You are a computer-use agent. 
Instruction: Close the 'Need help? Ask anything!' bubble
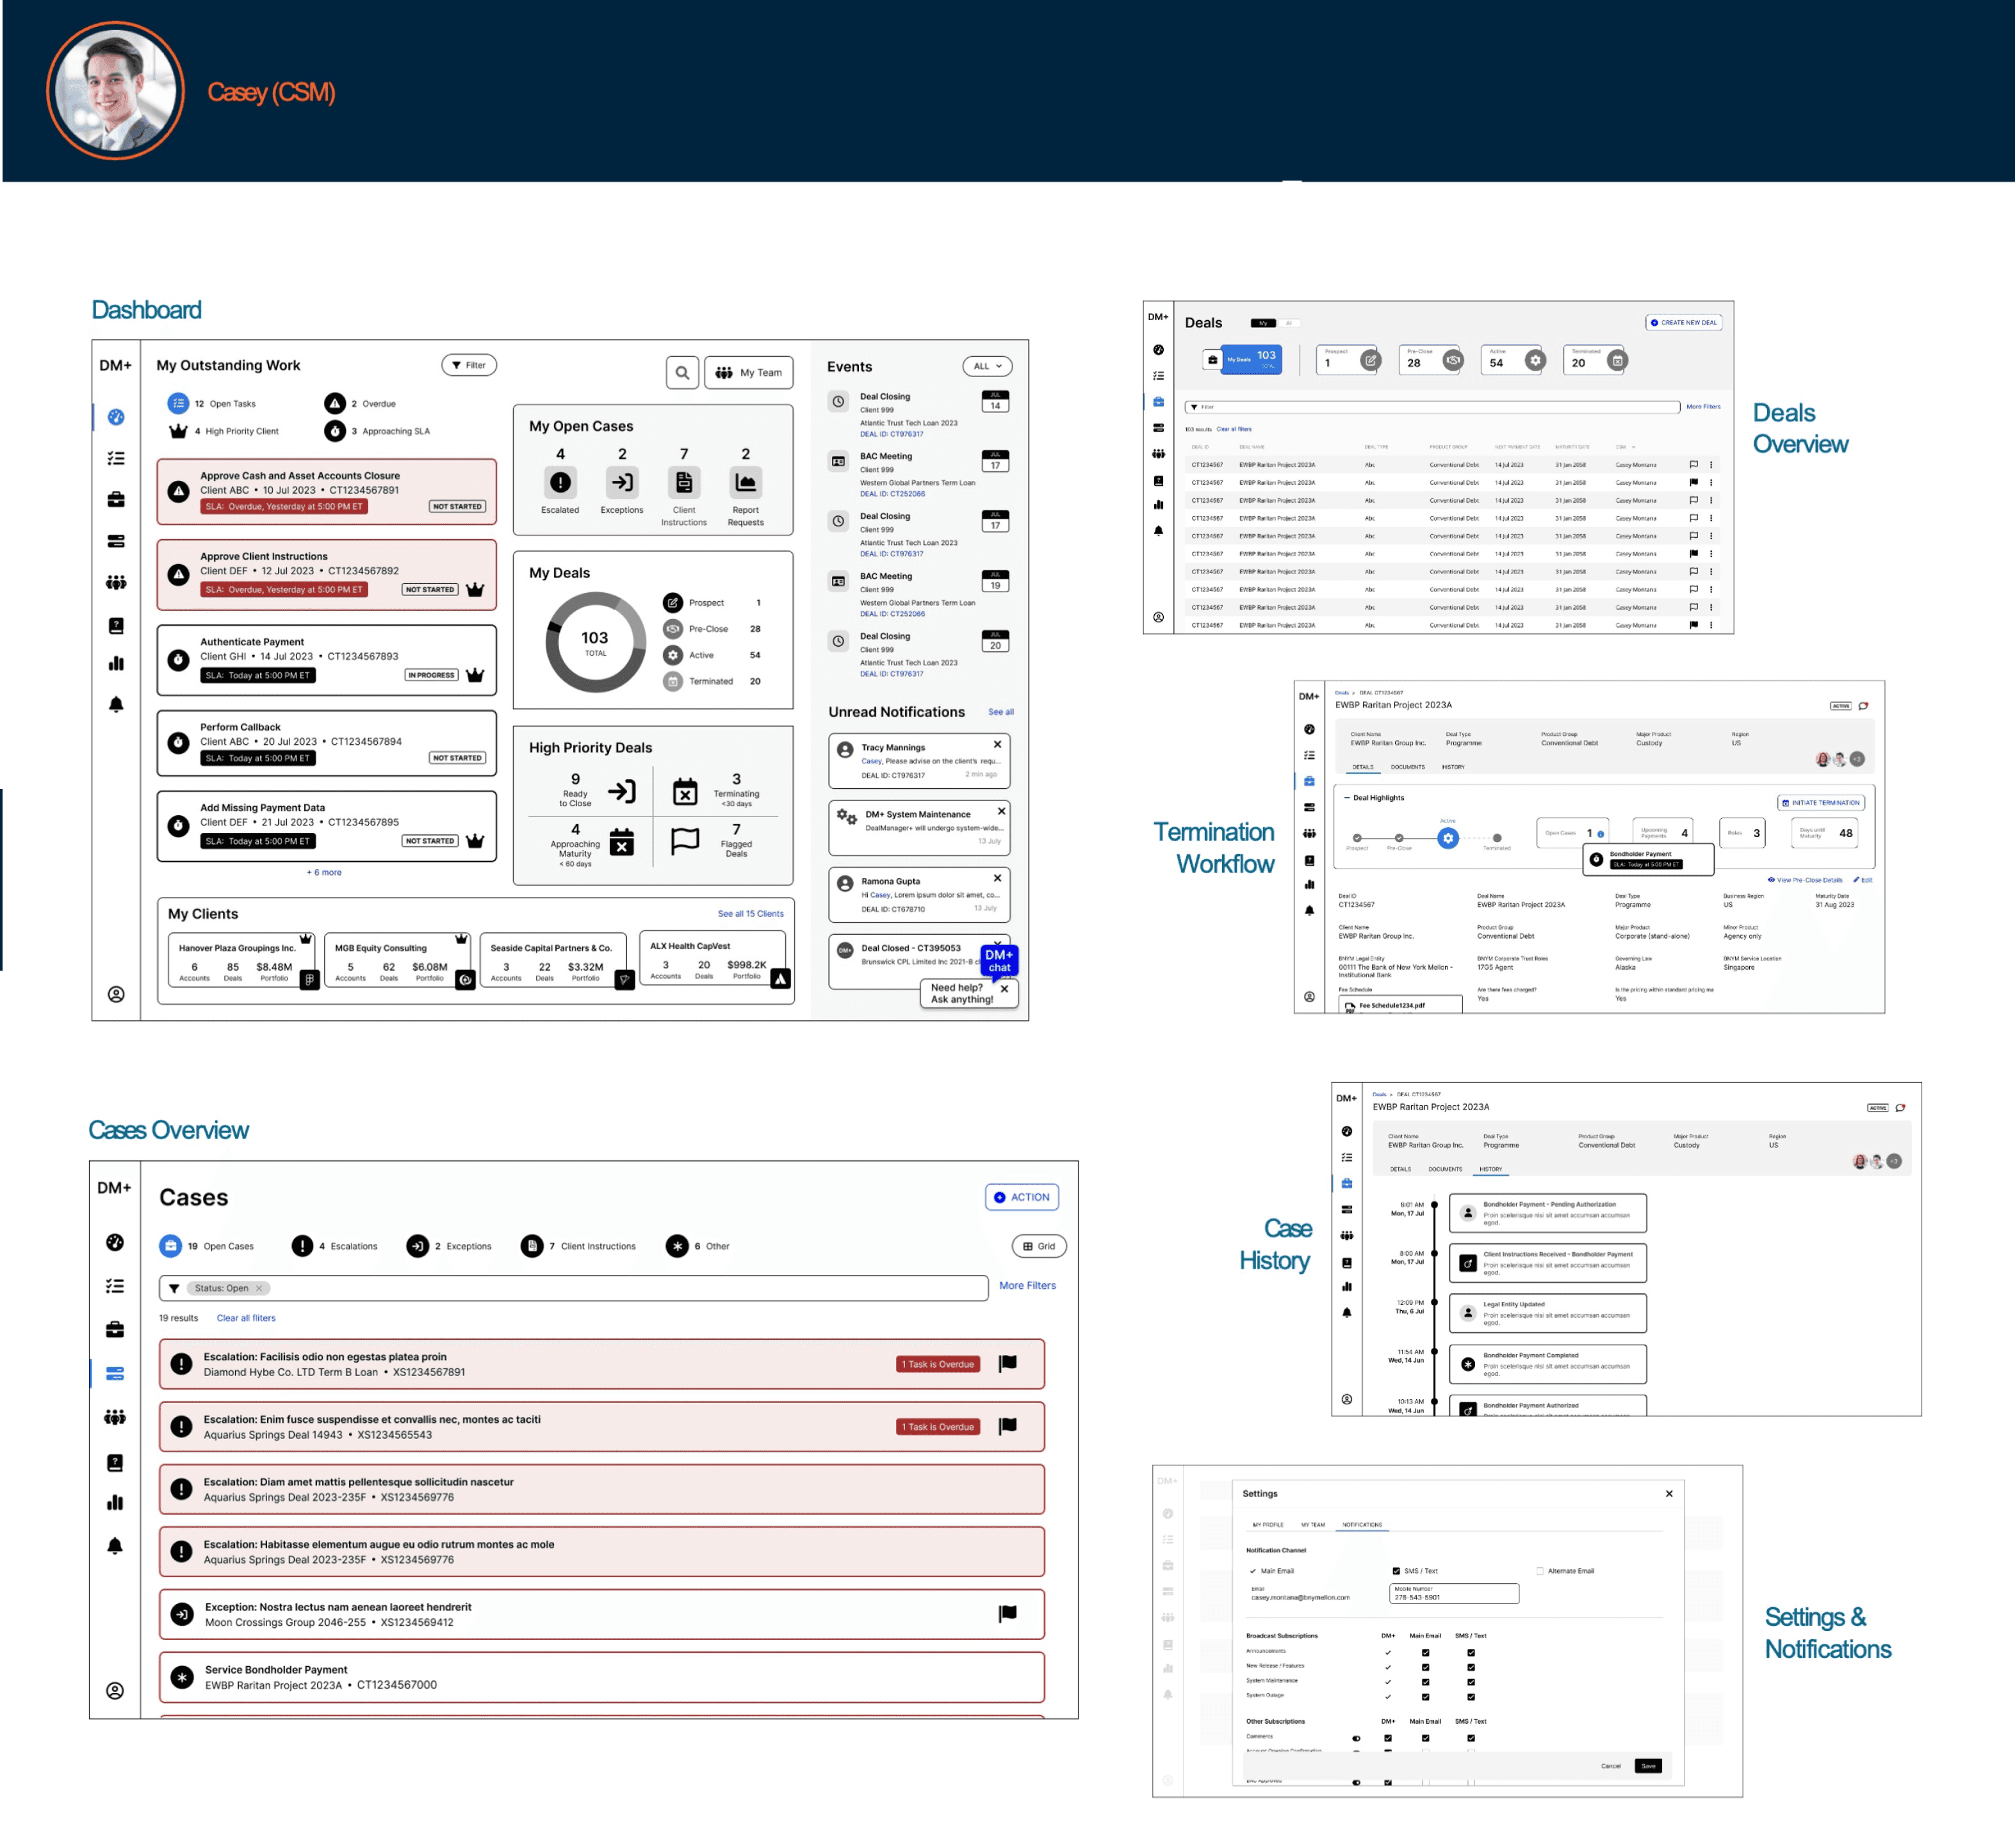click(x=1004, y=989)
